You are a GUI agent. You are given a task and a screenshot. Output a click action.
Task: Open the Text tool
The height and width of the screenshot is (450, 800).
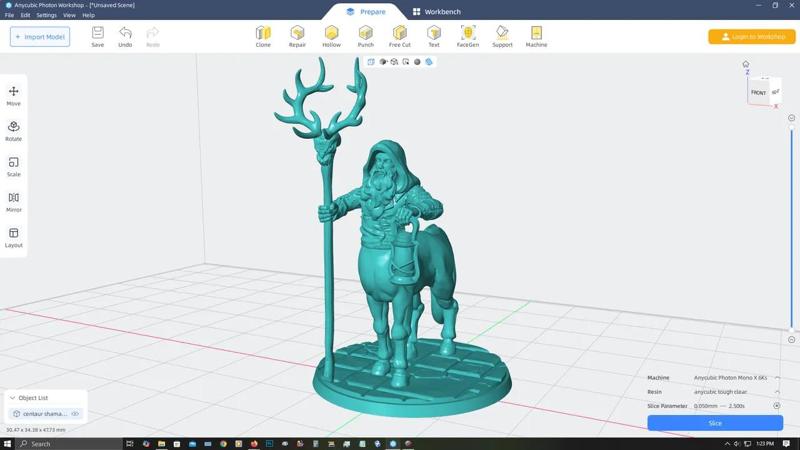(x=434, y=37)
